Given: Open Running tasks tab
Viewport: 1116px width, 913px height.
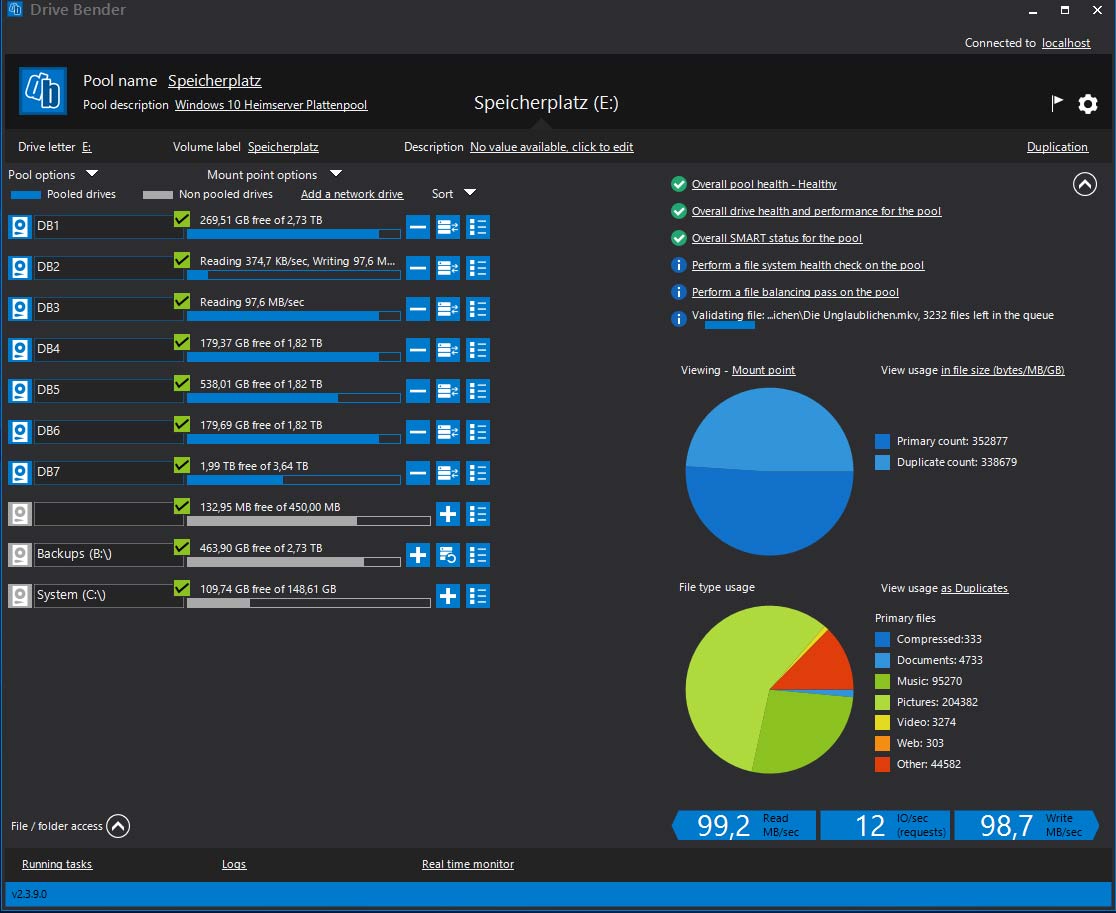Looking at the screenshot, I should (x=57, y=864).
